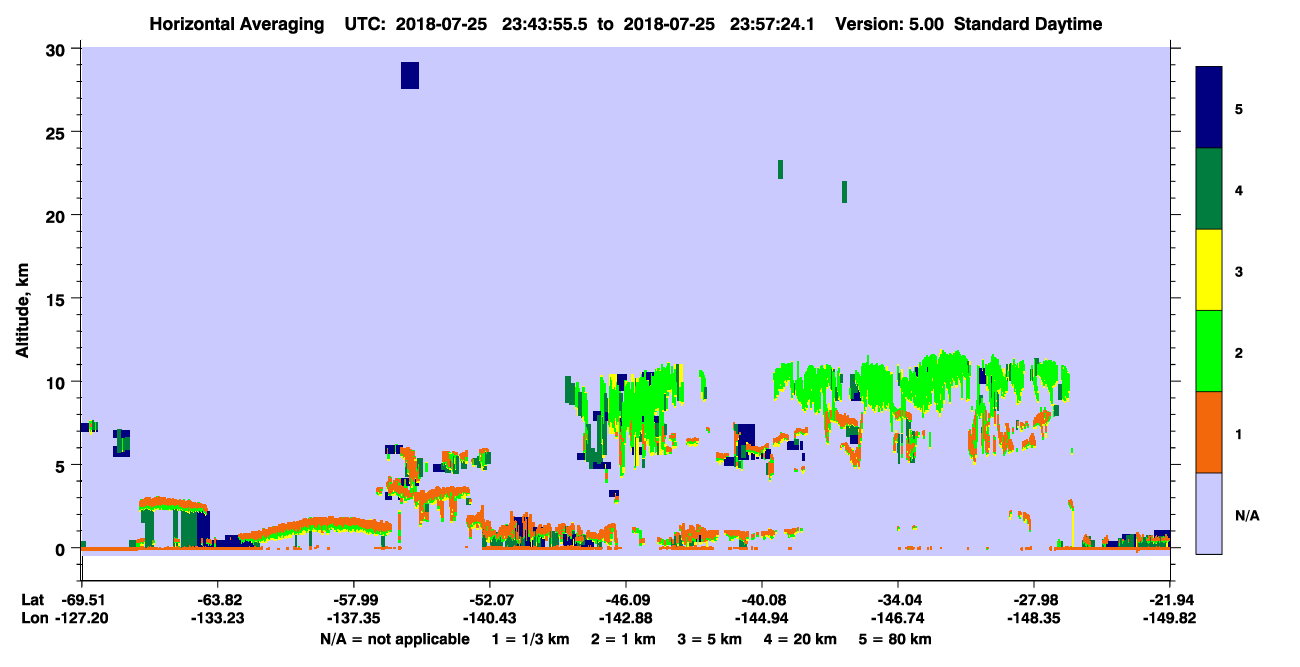Click the 'Lat' axis row label
Screen dimensions: 1300x667
31,600
